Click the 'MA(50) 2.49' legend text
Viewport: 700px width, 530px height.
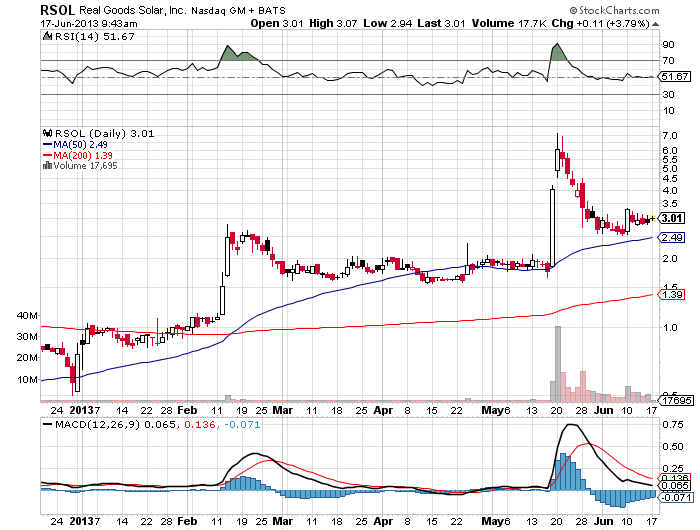[80, 145]
